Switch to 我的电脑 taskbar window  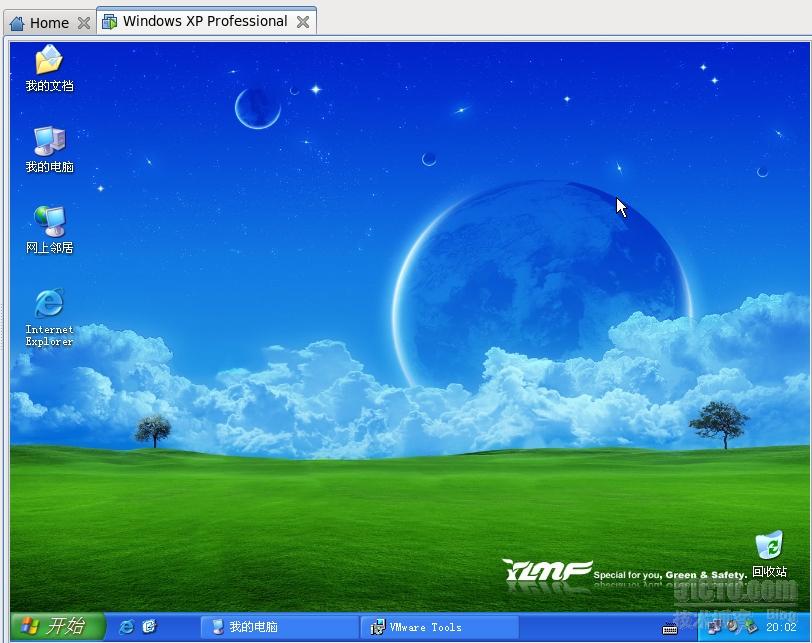point(280,627)
